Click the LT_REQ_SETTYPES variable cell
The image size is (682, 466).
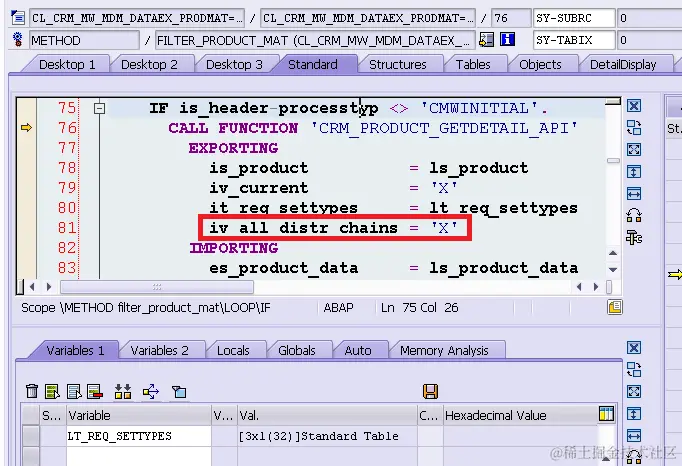pyautogui.click(x=139, y=436)
